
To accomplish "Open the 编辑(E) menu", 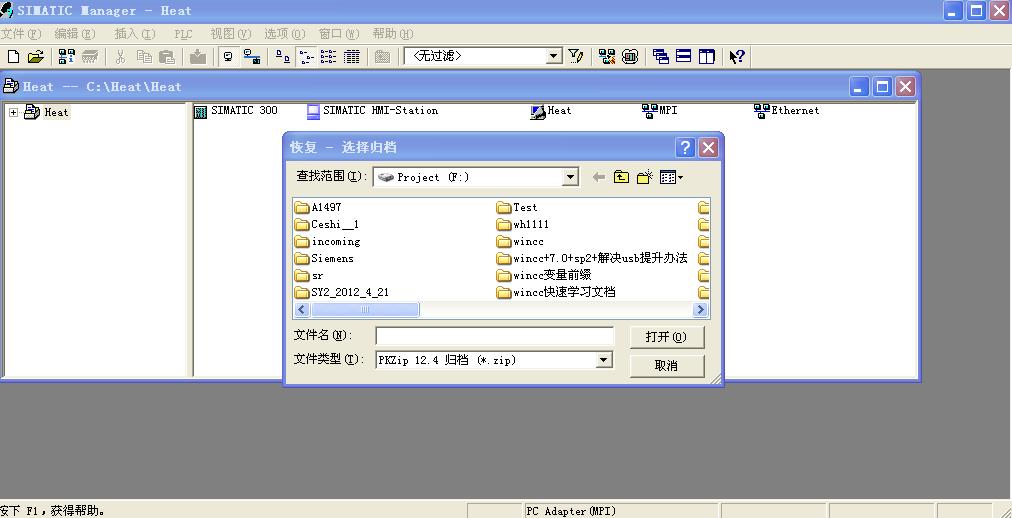I will click(75, 34).
